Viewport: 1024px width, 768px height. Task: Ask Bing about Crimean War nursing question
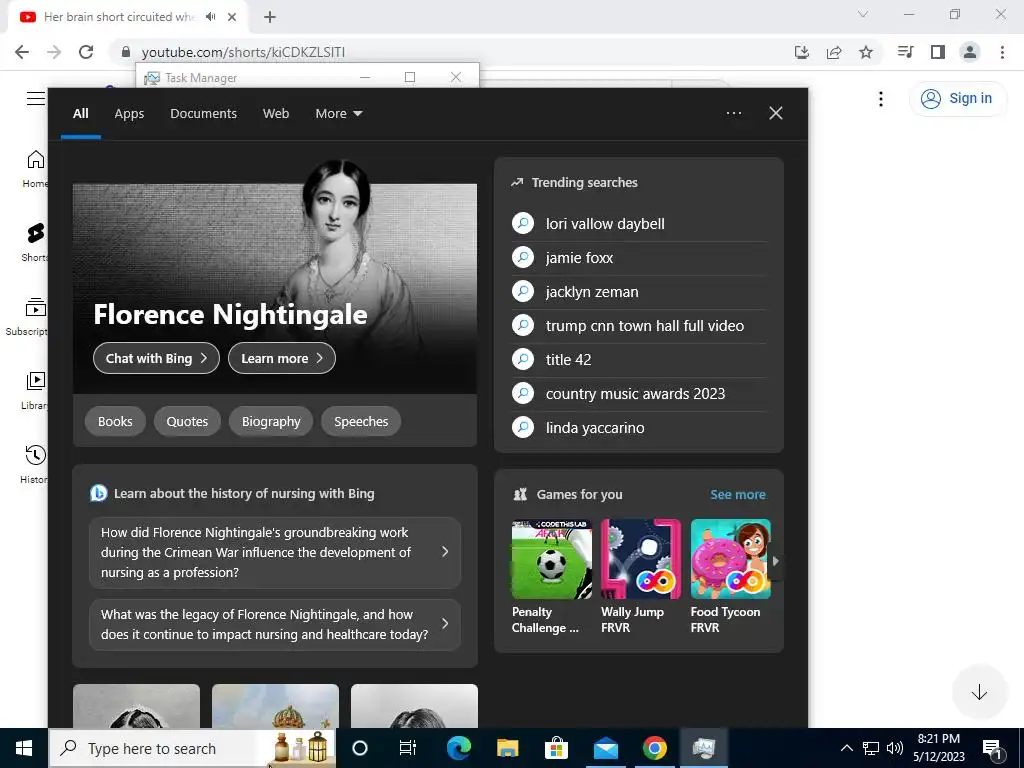275,552
